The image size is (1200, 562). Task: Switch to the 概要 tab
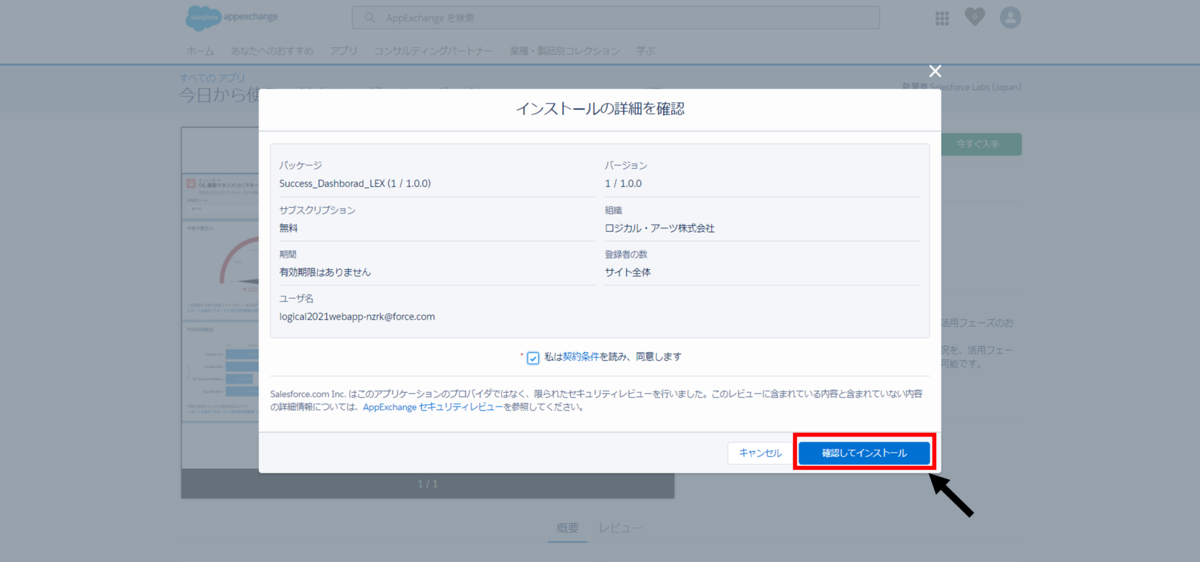click(x=567, y=528)
